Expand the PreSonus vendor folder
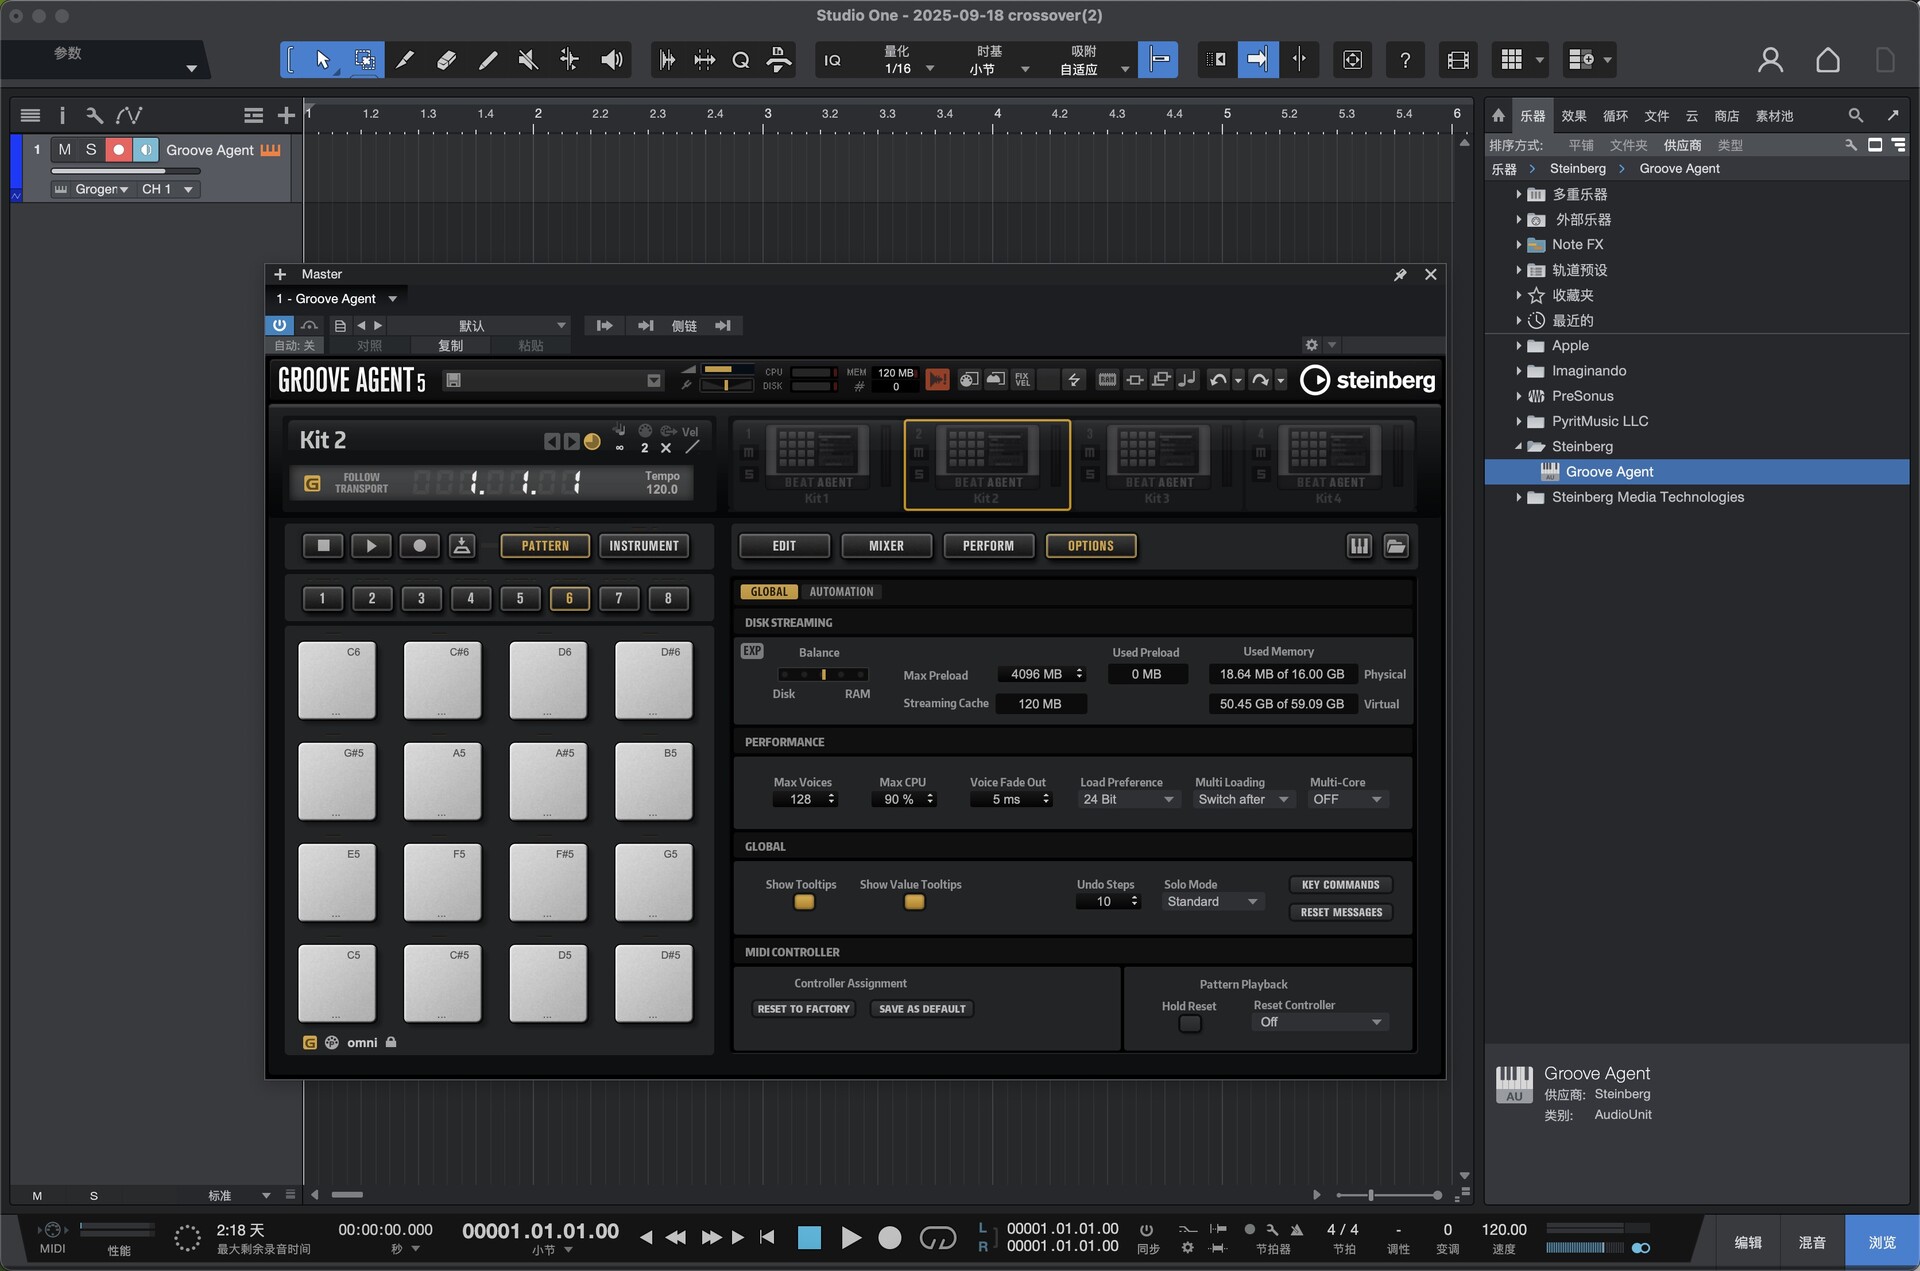The width and height of the screenshot is (1920, 1271). (1518, 396)
